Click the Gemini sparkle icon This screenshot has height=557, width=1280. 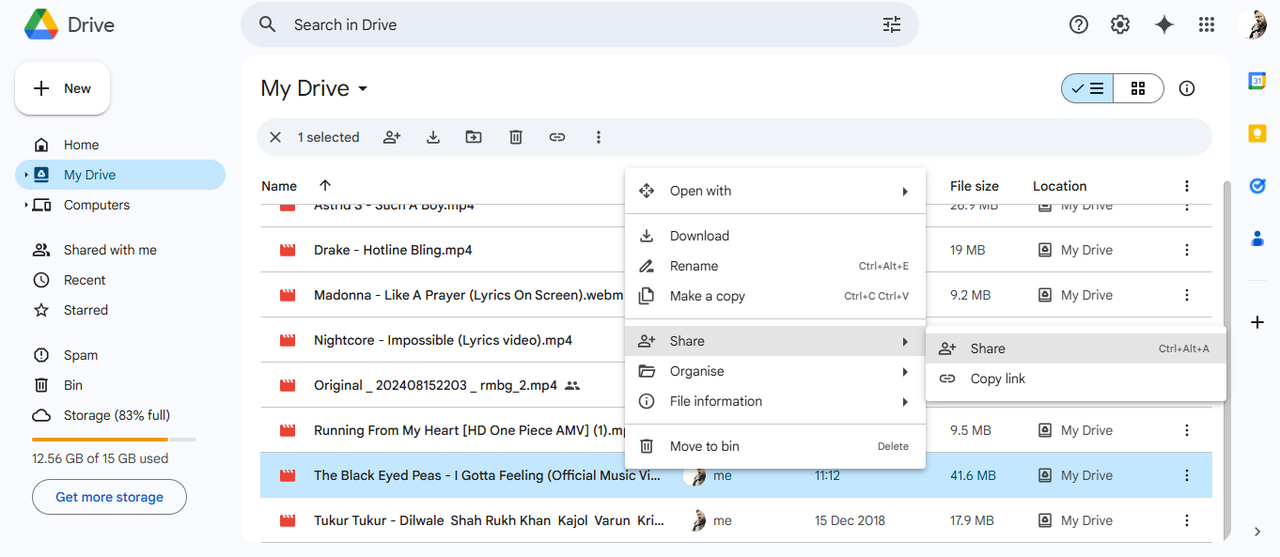(1164, 25)
